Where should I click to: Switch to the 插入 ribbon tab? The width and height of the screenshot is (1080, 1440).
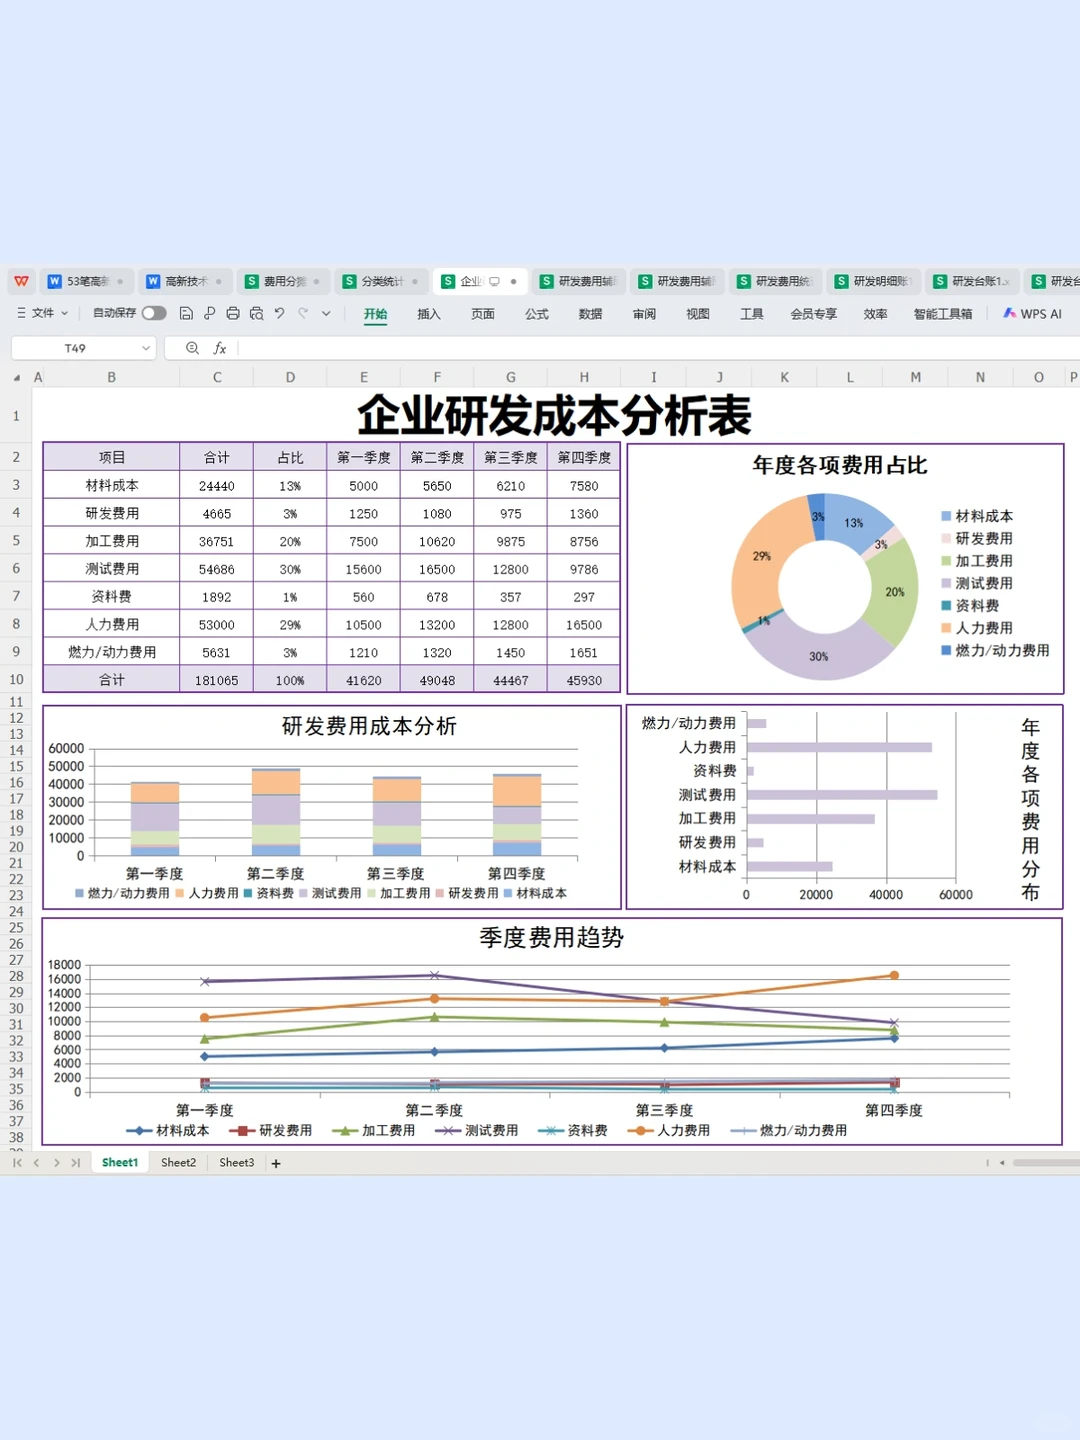point(428,314)
